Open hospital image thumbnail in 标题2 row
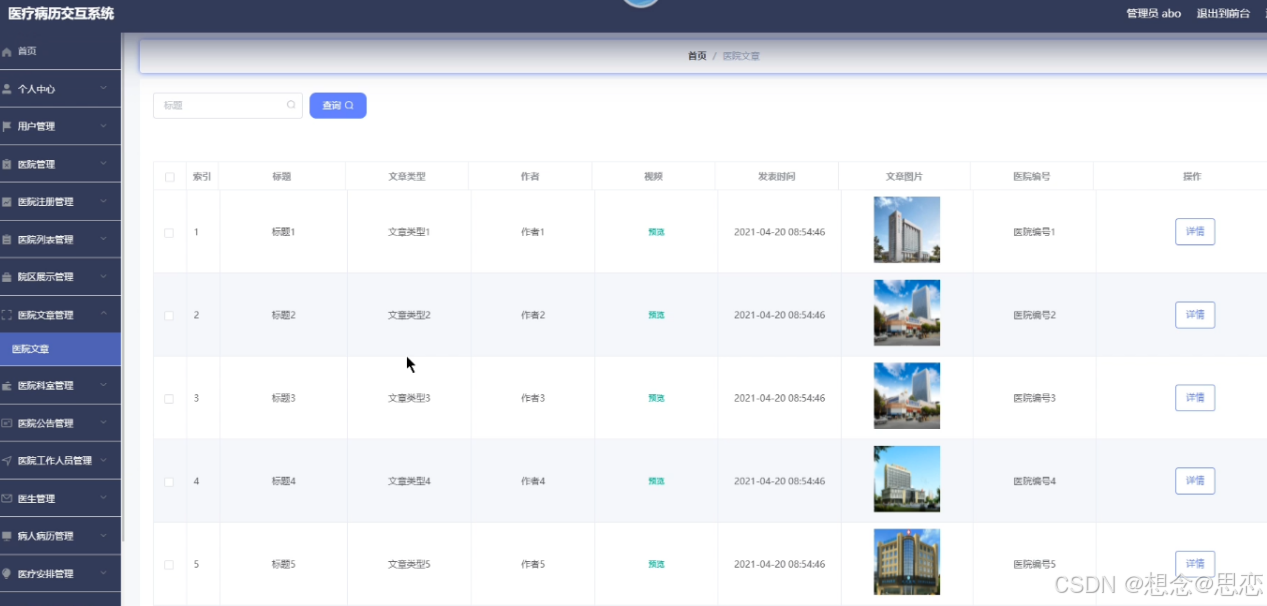The width and height of the screenshot is (1267, 606). [906, 313]
